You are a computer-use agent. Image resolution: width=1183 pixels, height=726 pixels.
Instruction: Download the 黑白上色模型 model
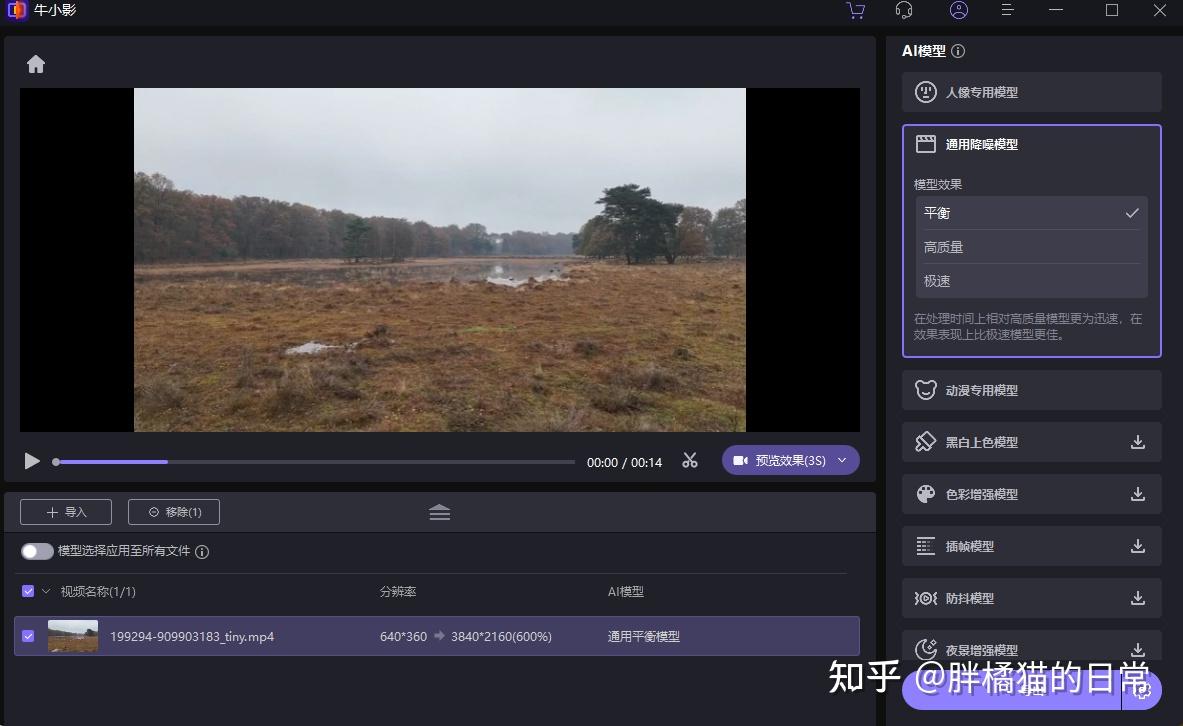tap(1137, 442)
